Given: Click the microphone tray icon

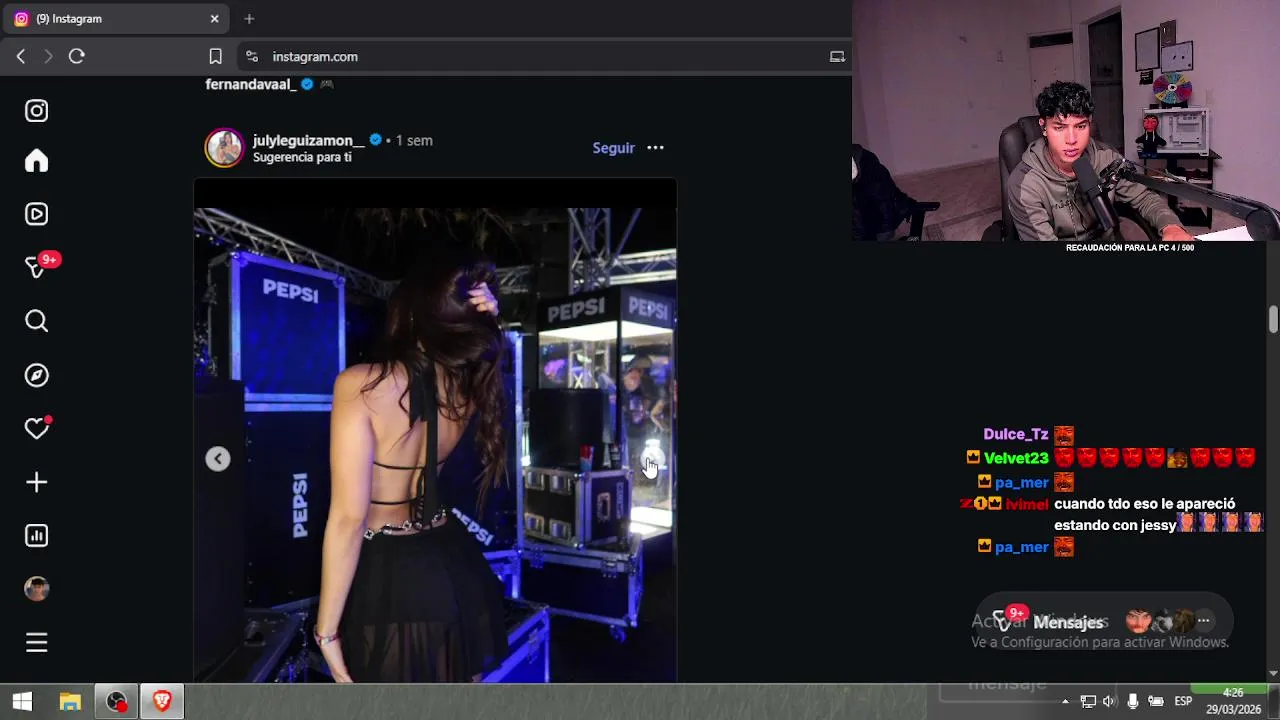Looking at the screenshot, I should (1132, 702).
